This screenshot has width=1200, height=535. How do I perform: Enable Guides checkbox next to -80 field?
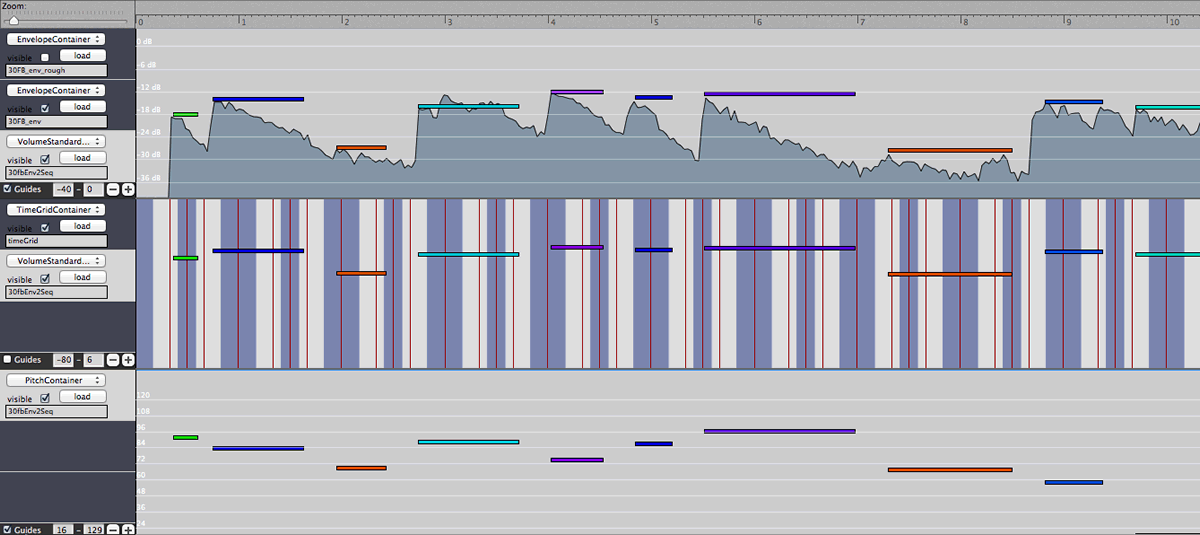[8, 359]
